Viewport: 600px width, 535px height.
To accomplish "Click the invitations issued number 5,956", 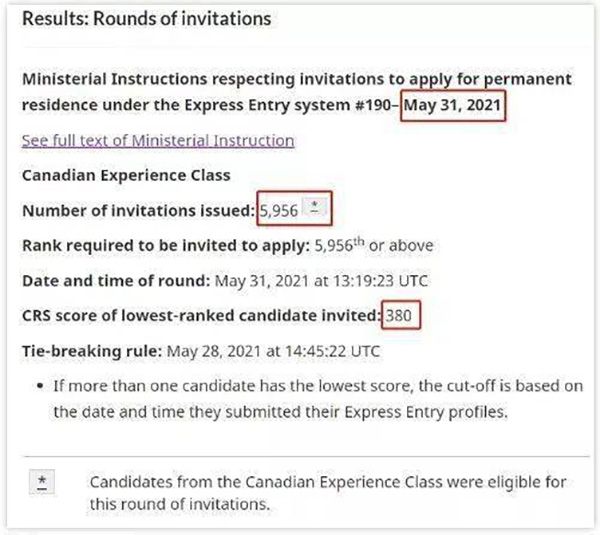I will tap(280, 211).
